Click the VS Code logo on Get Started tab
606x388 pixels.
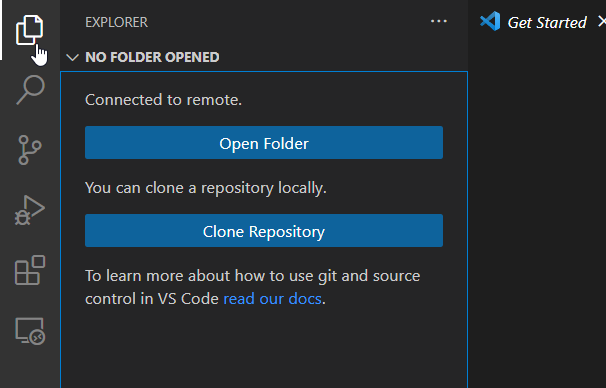[x=490, y=21]
